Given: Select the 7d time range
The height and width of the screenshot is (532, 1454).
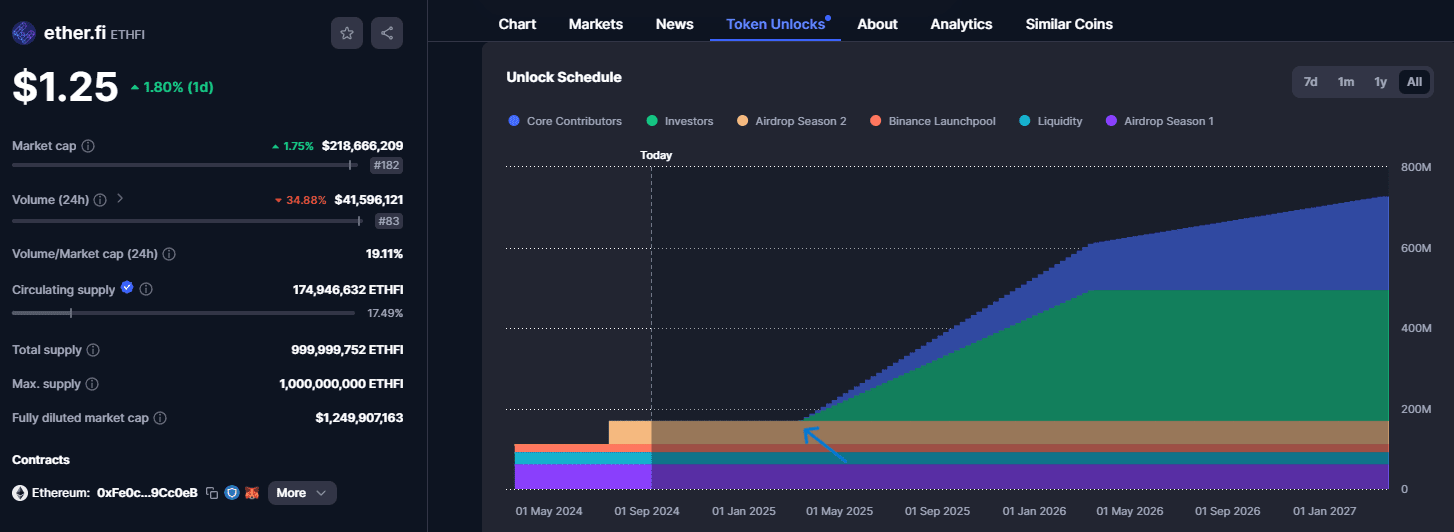Looking at the screenshot, I should [x=1310, y=82].
